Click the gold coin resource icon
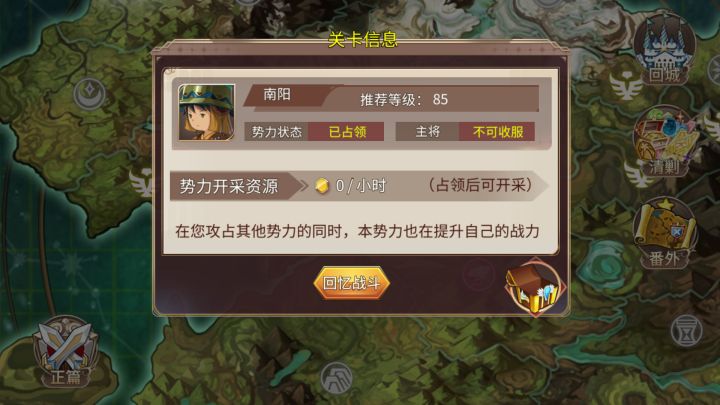The image size is (720, 405). [x=322, y=186]
